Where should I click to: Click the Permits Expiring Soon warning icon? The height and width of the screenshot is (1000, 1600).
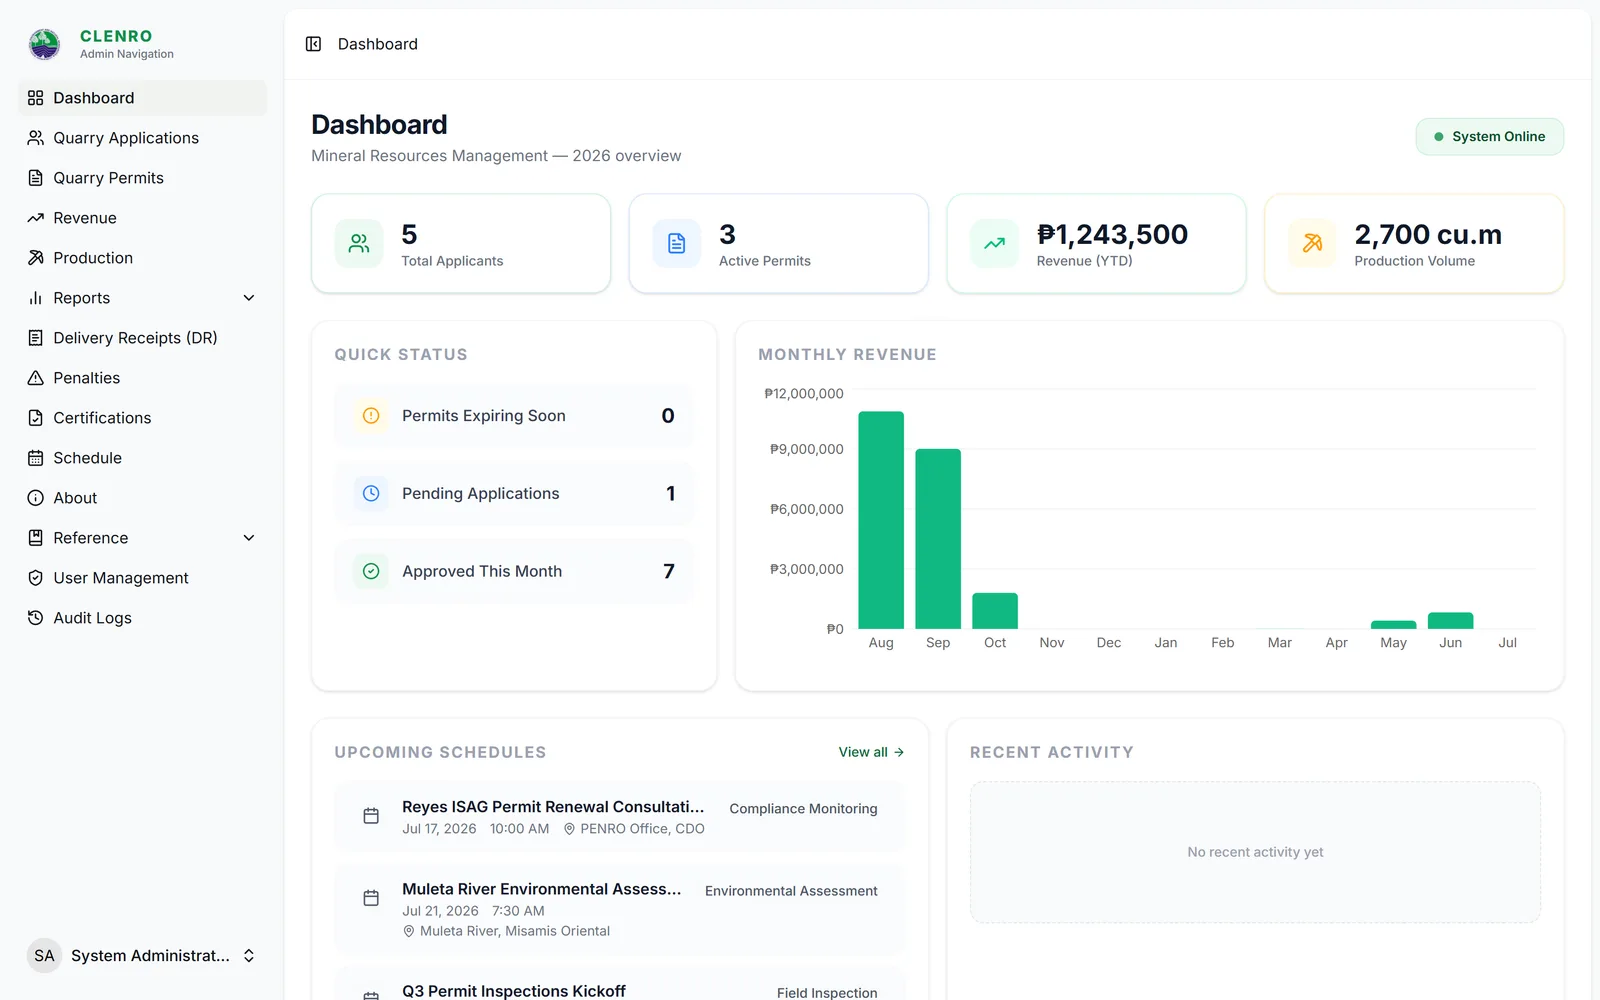click(x=371, y=415)
